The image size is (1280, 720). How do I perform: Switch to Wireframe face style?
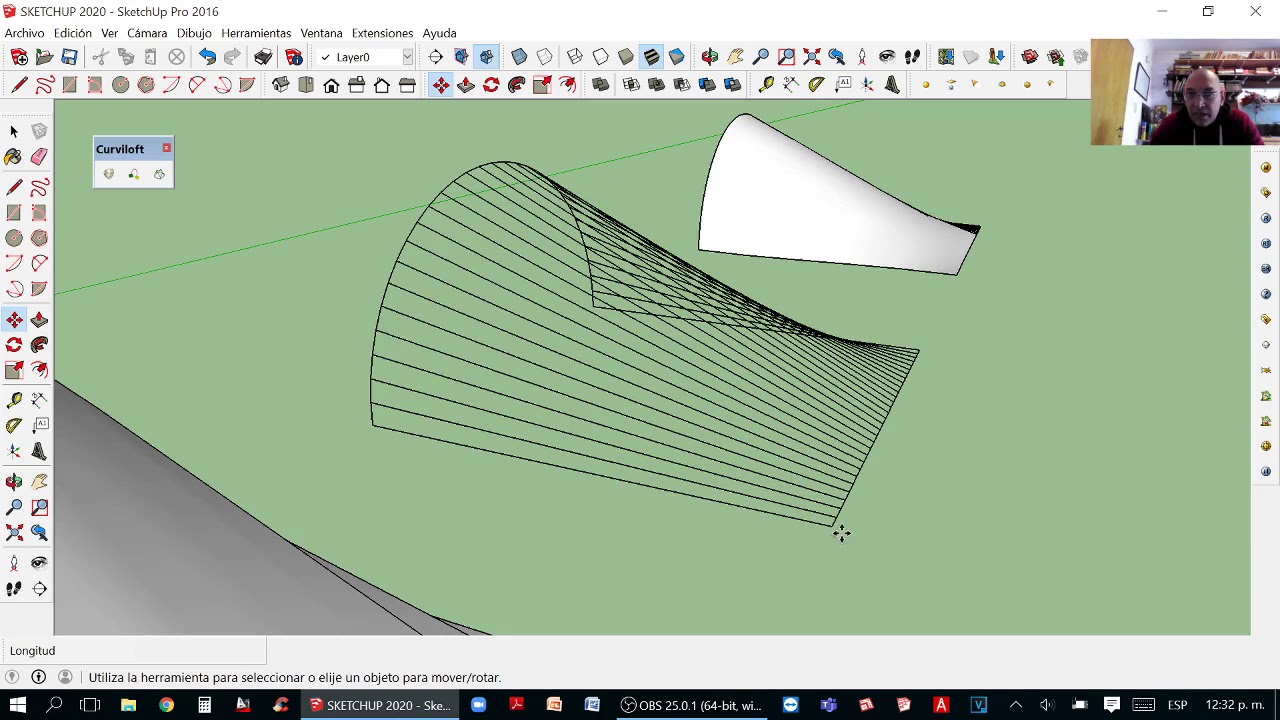click(575, 57)
